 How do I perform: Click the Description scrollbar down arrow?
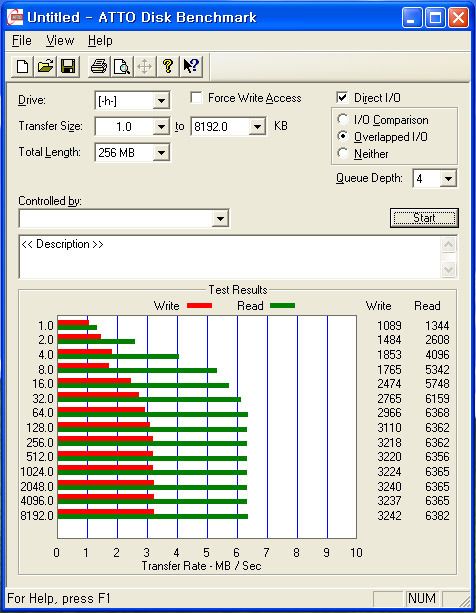pos(449,269)
